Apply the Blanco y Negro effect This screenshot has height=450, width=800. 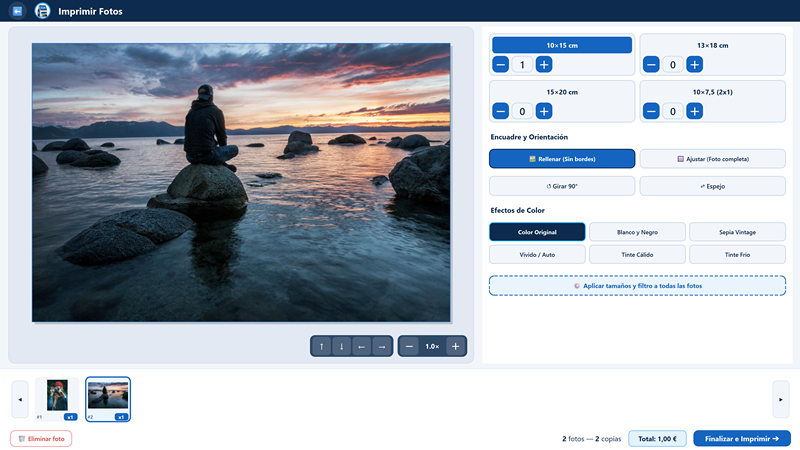[637, 232]
